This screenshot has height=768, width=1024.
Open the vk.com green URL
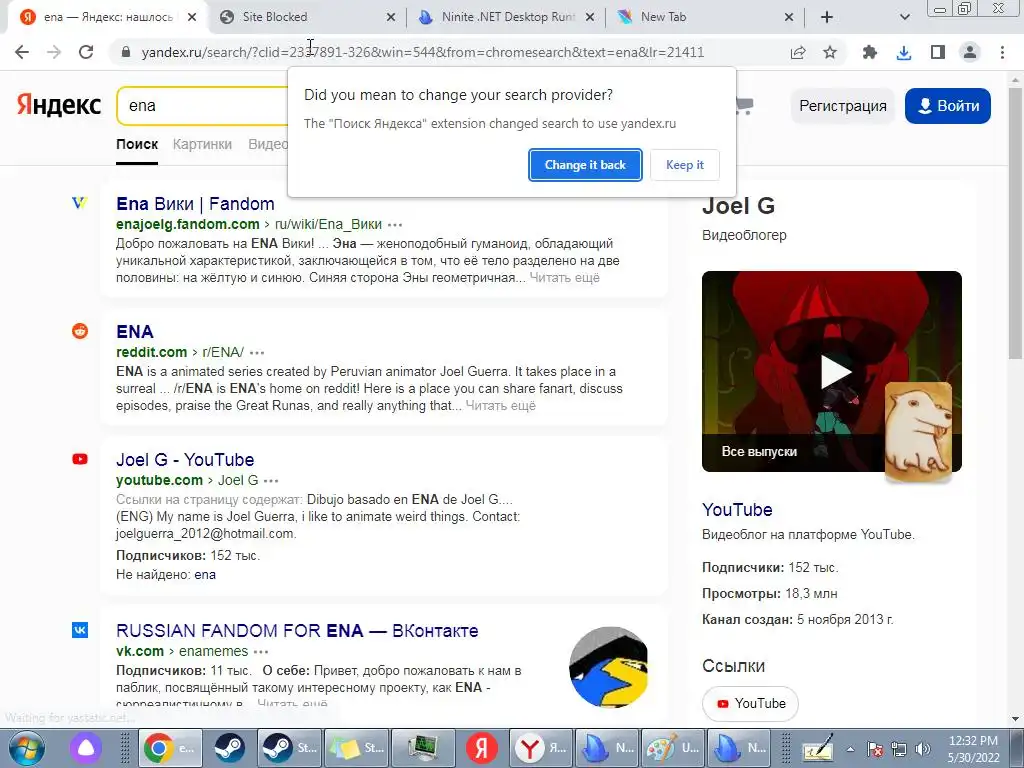point(140,651)
